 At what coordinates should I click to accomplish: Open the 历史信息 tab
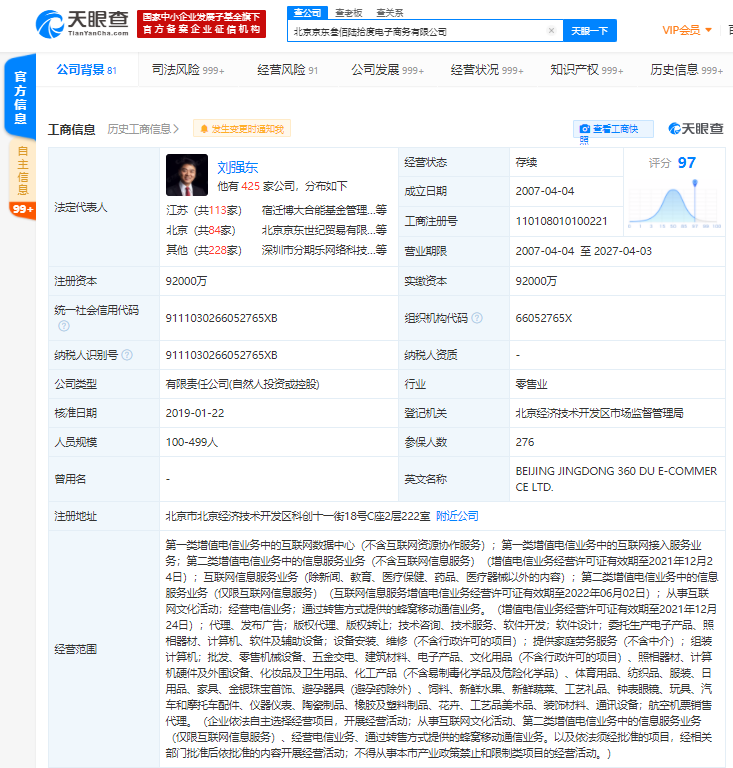(686, 70)
